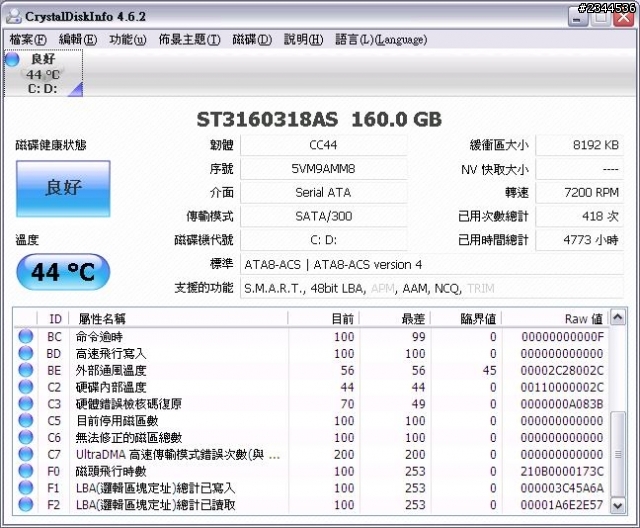The width and height of the screenshot is (640, 528).
Task: Click the power on count 418 次
Action: 580,216
